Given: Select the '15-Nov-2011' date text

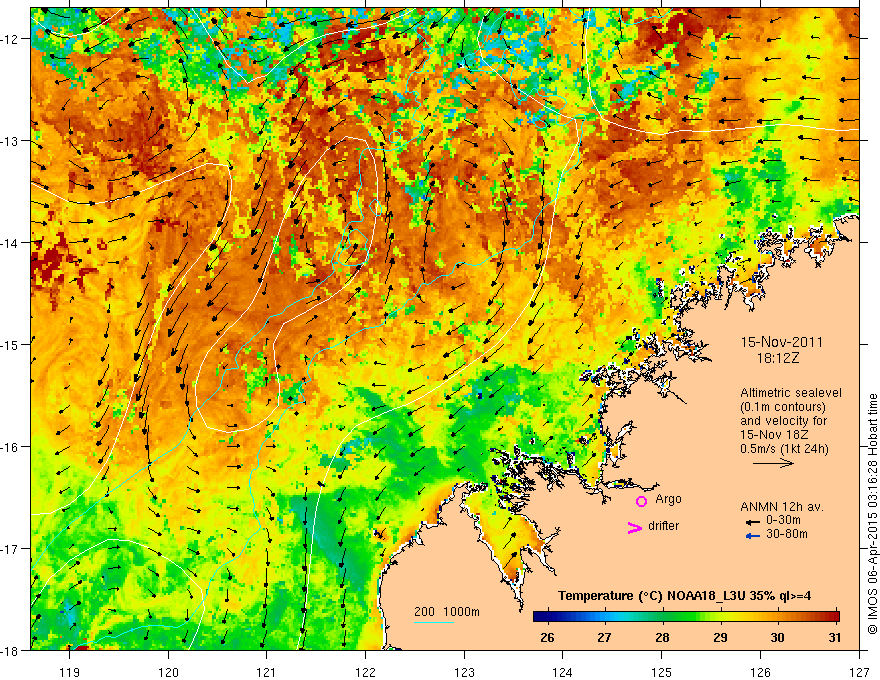Looking at the screenshot, I should coord(782,342).
